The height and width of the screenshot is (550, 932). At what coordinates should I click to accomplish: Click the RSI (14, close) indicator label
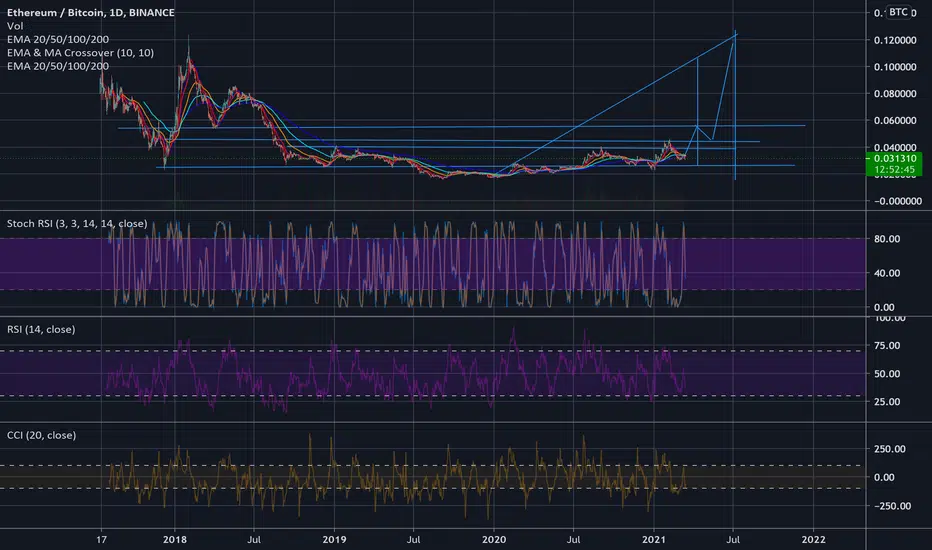pos(41,329)
